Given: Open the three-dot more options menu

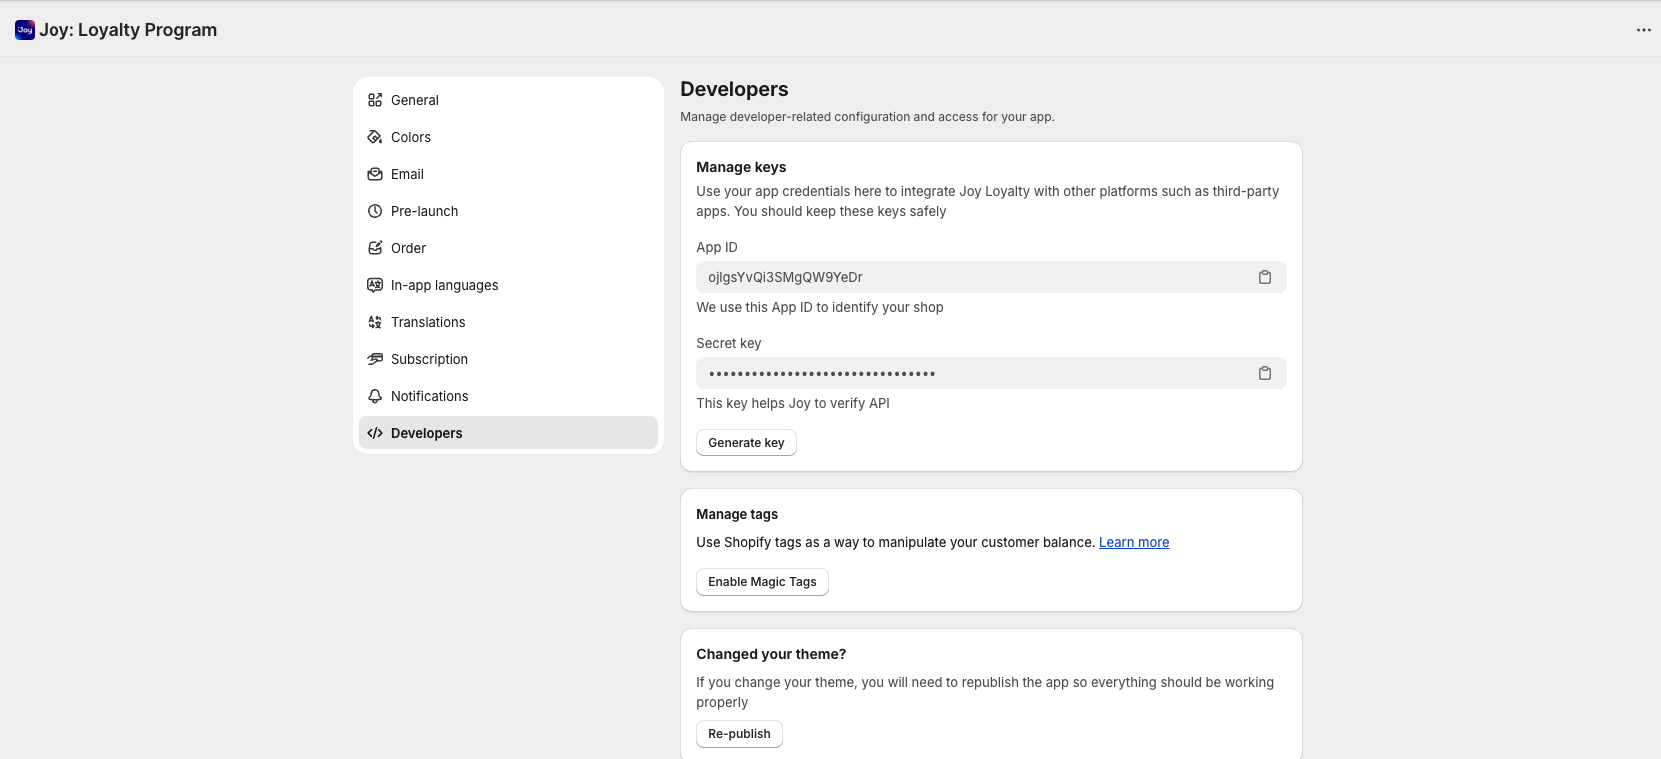Looking at the screenshot, I should coord(1643,30).
